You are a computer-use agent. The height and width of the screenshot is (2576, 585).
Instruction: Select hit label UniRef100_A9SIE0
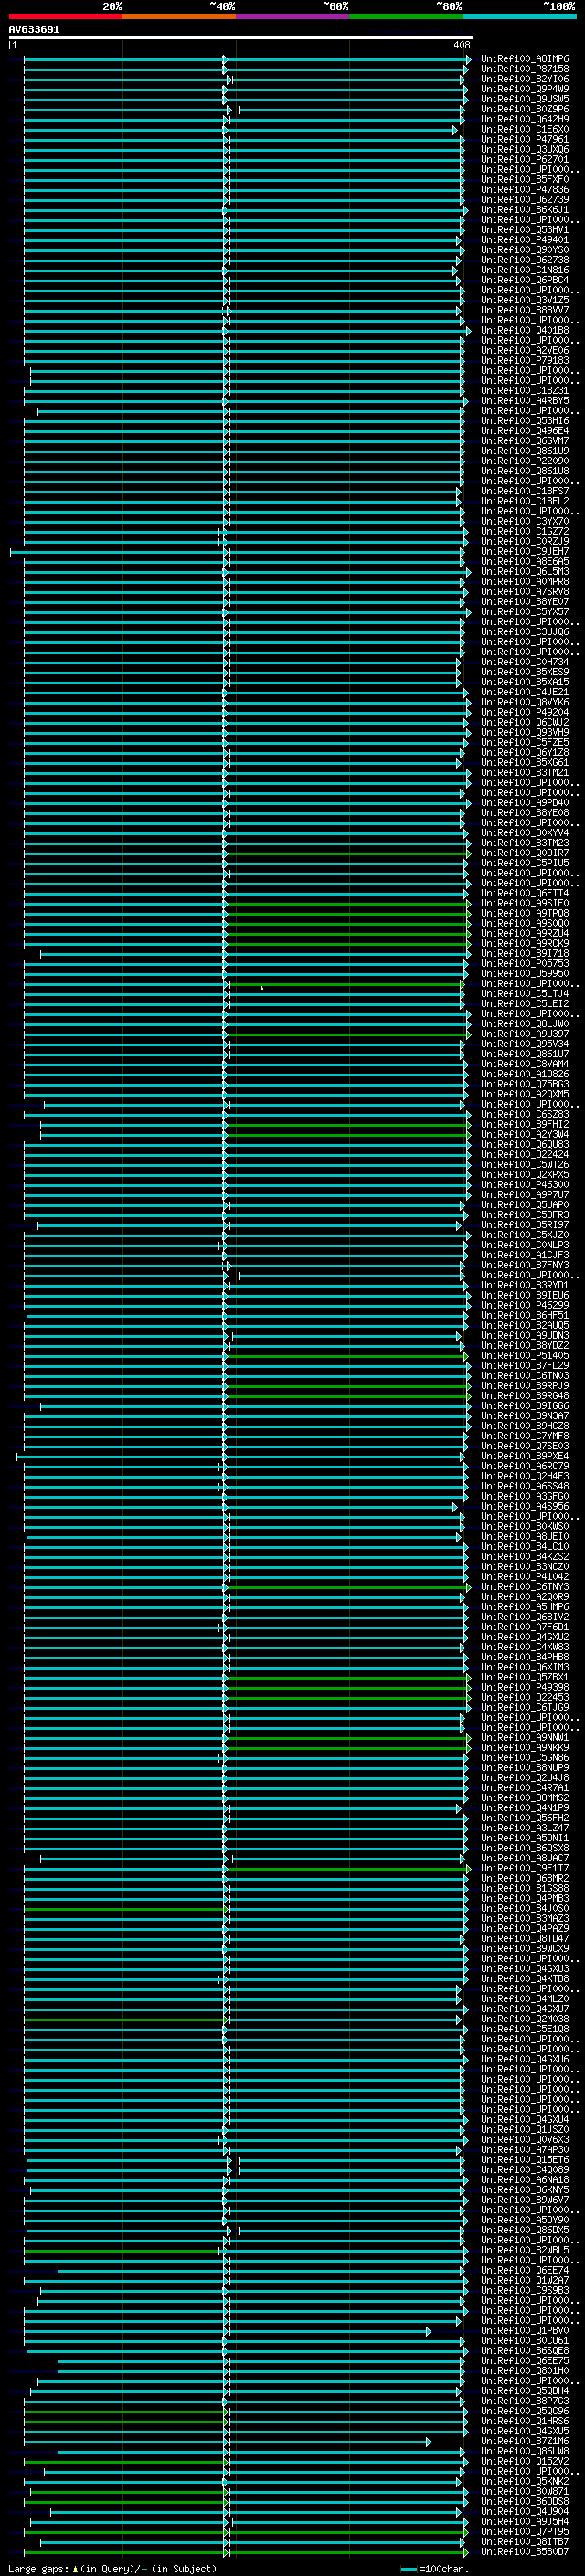tap(524, 904)
